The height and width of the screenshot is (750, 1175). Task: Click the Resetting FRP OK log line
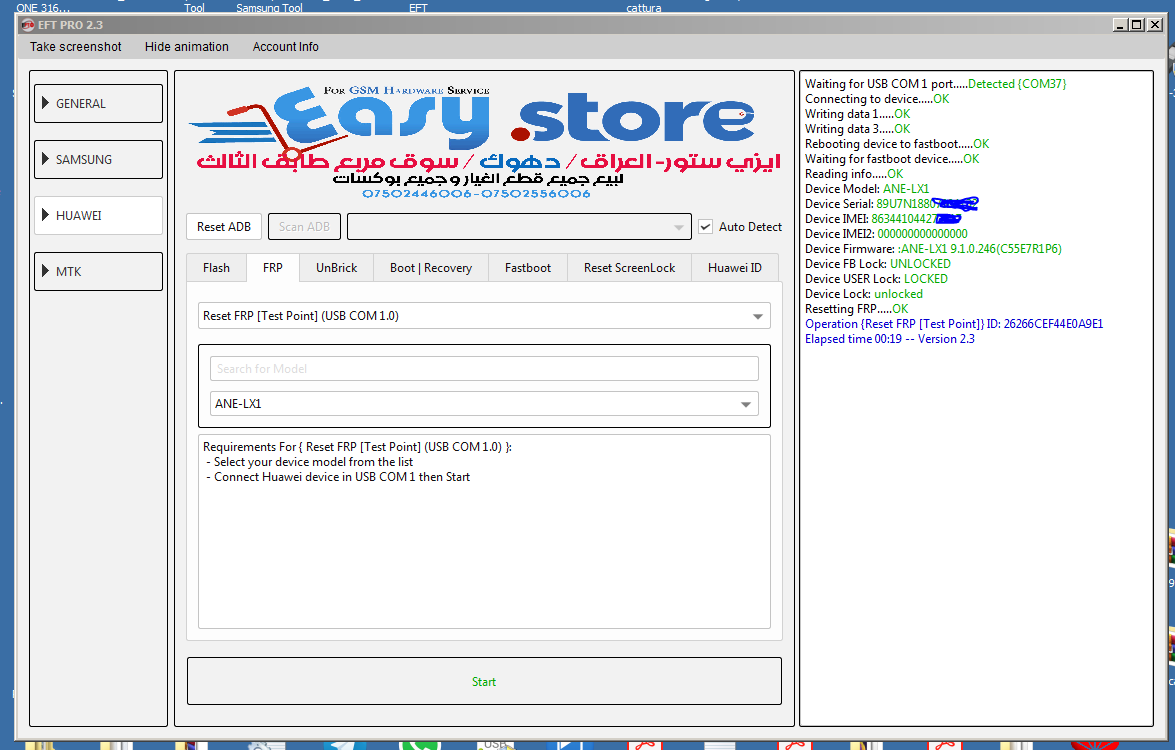[x=857, y=309]
